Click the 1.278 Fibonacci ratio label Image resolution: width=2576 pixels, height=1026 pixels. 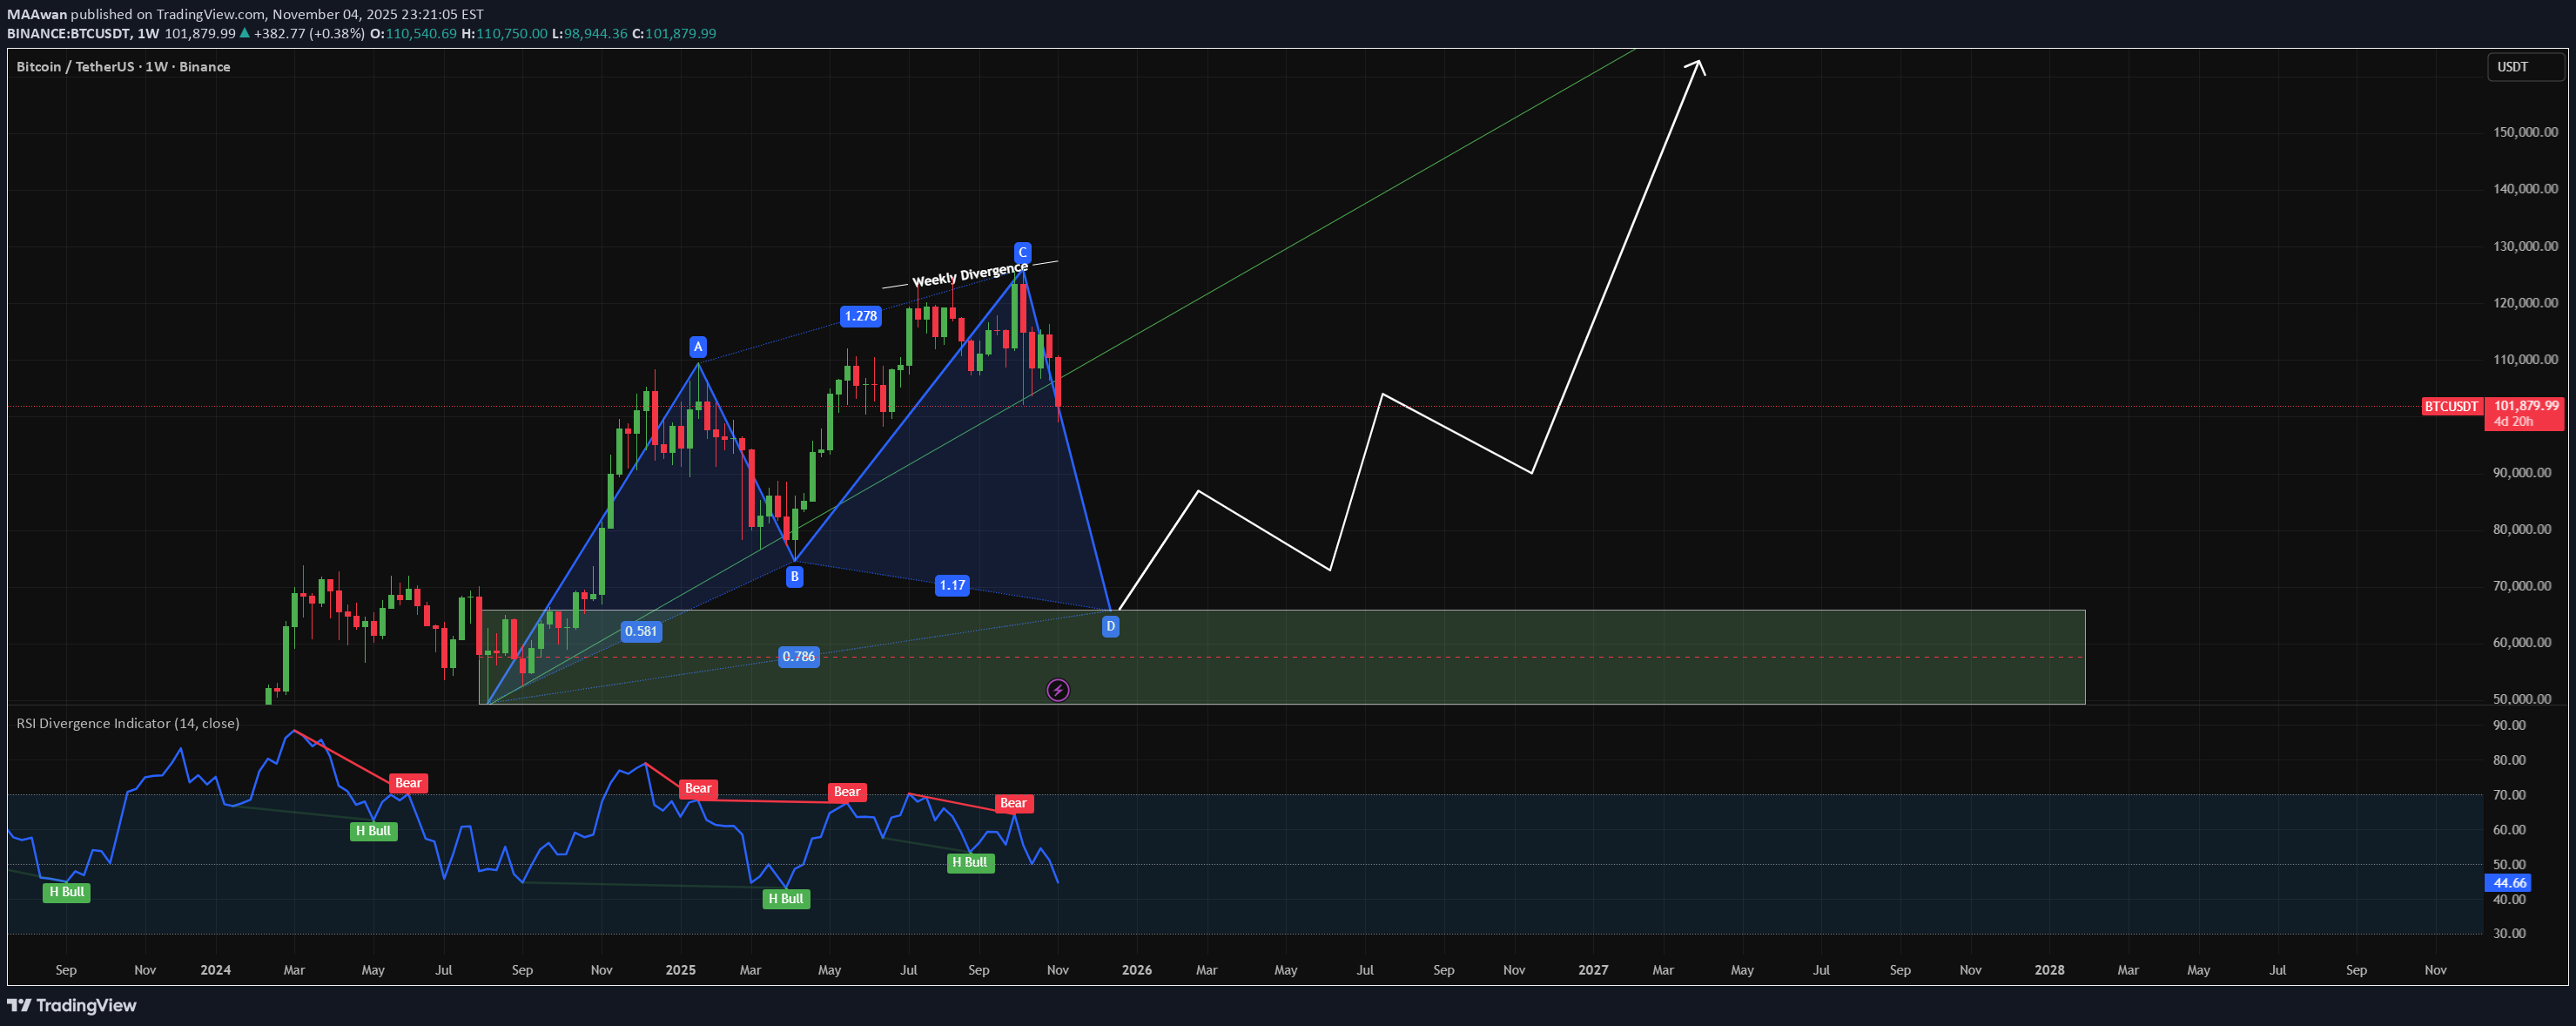point(861,315)
